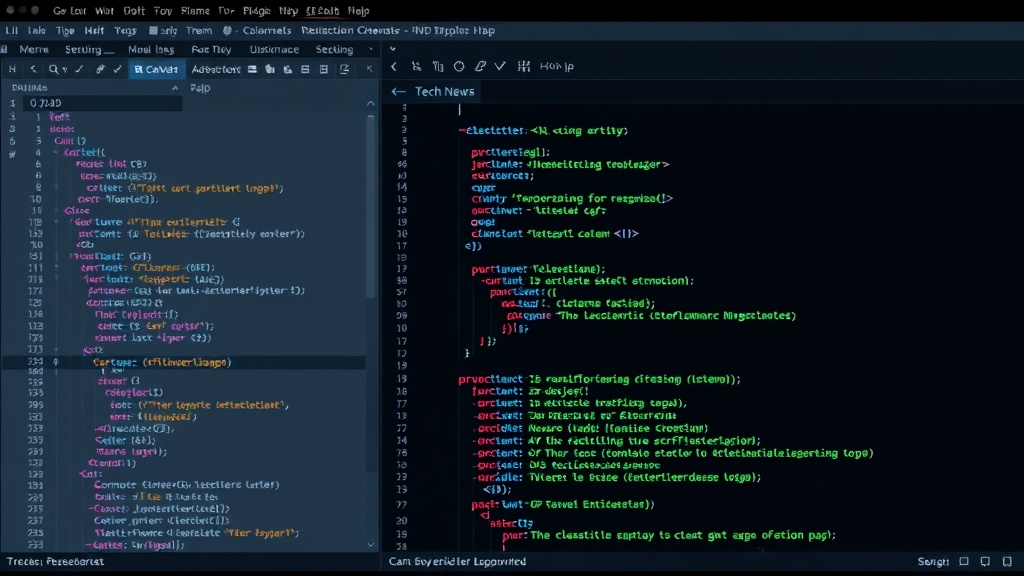Image resolution: width=1024 pixels, height=576 pixels.
Task: Click the second checkmark icon before CaVat
Action: [118, 69]
